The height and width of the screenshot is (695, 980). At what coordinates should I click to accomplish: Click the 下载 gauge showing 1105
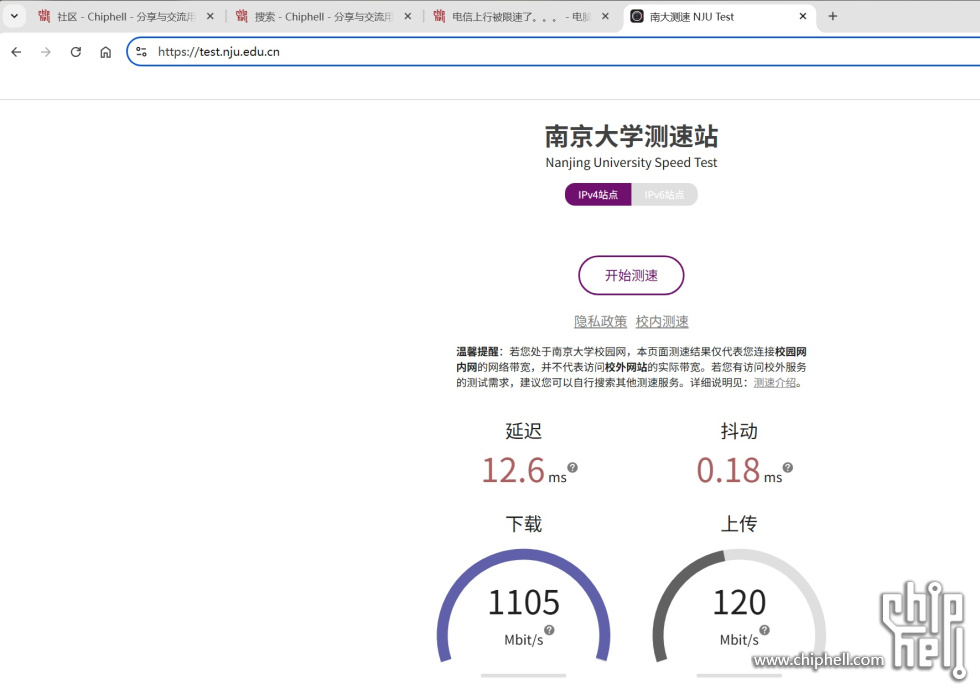coord(523,606)
